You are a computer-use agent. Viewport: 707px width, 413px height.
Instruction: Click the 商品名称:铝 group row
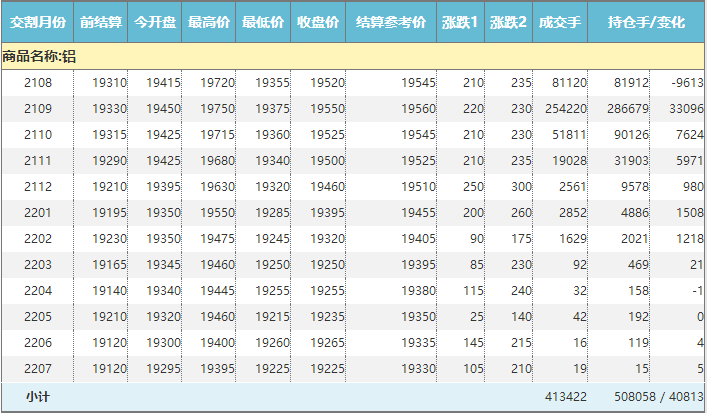coord(40,57)
